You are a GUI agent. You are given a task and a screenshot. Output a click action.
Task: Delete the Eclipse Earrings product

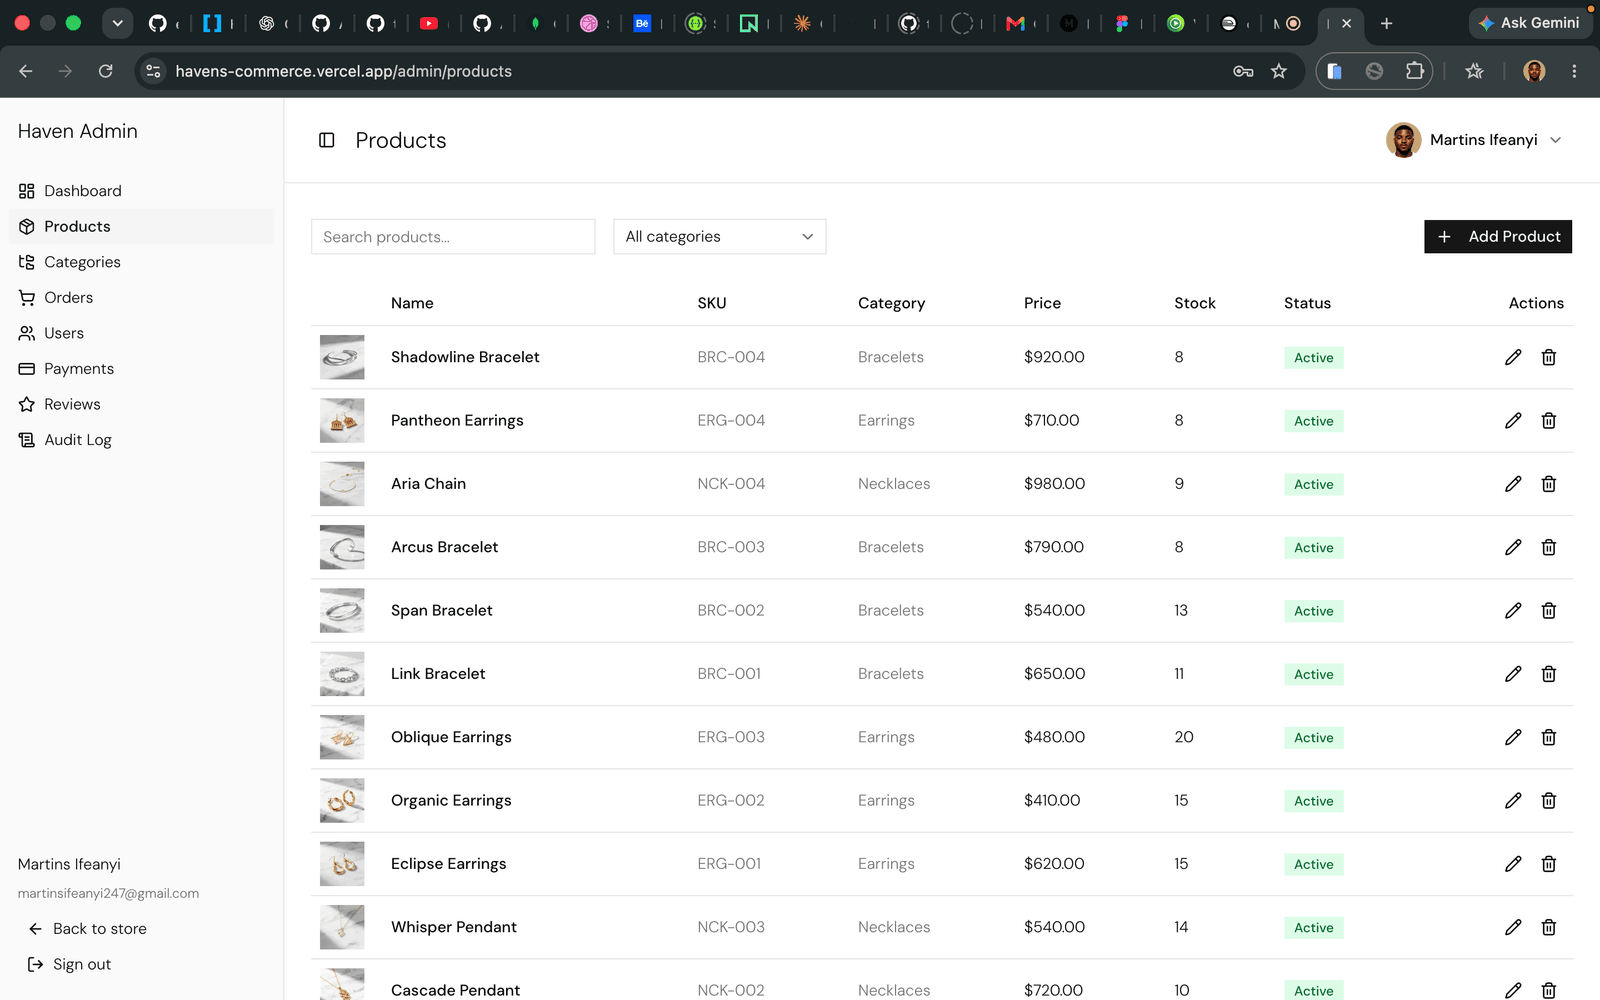(1549, 864)
